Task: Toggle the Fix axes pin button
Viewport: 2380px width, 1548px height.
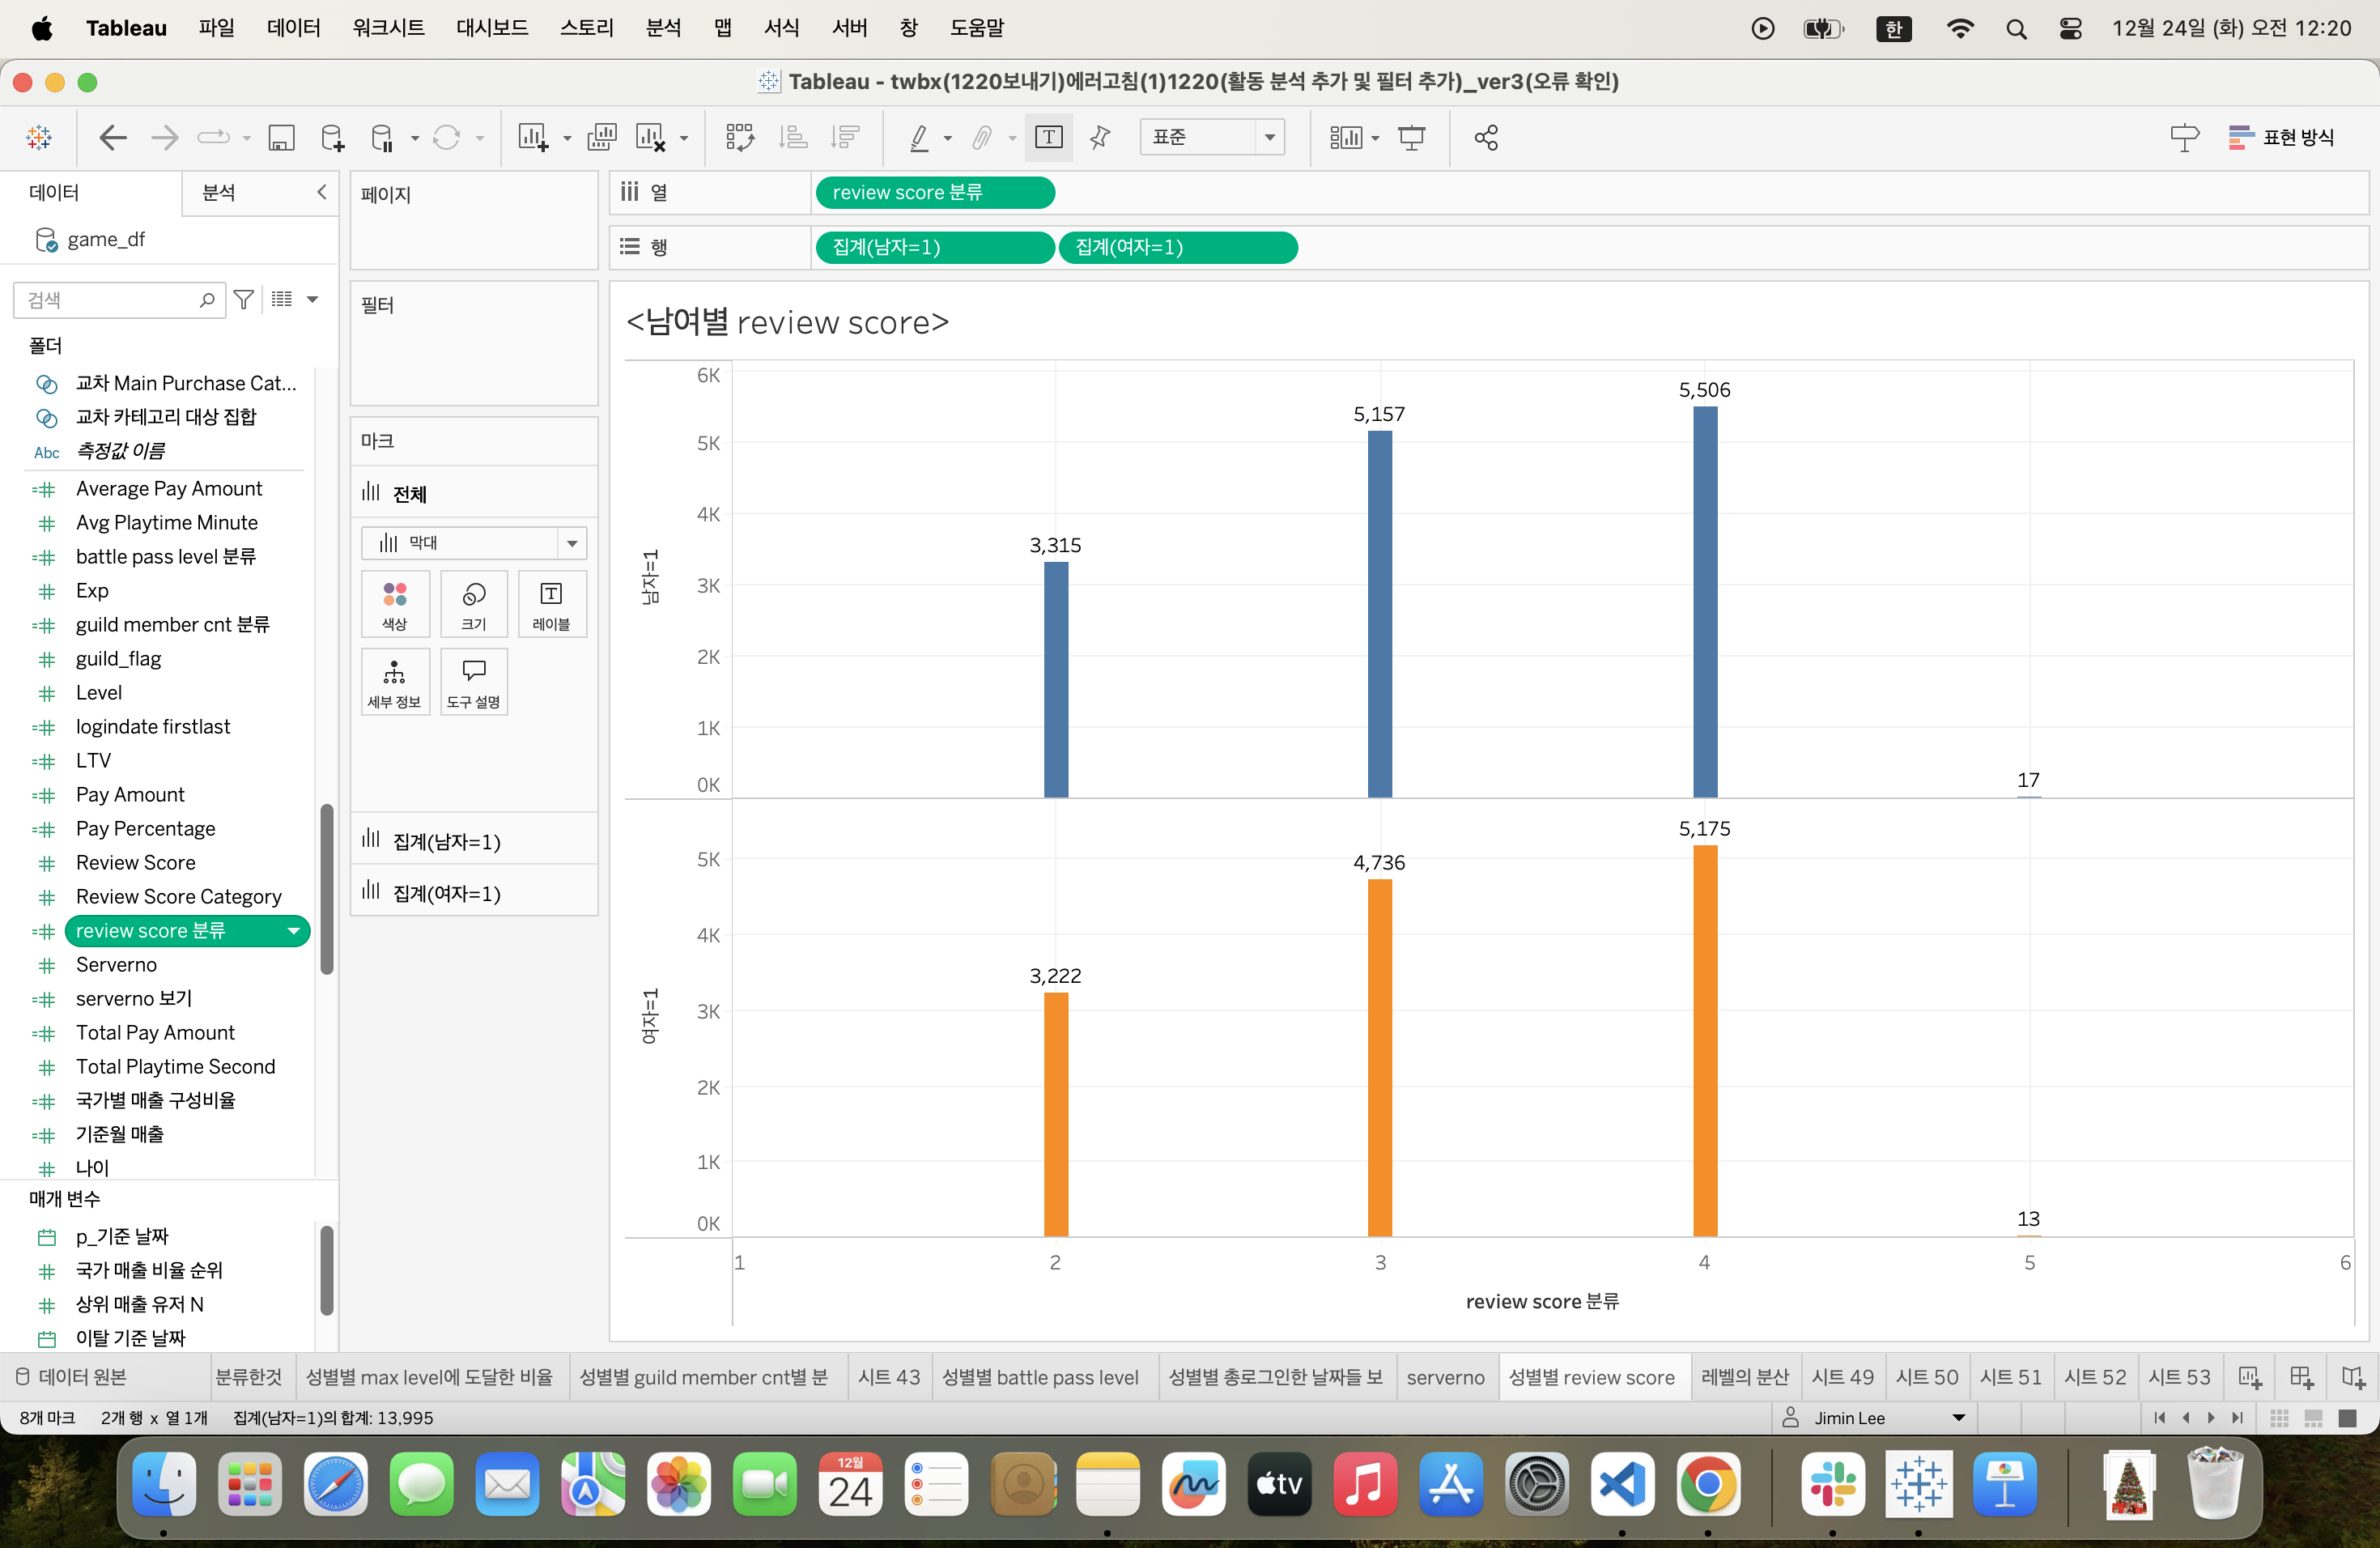Action: tap(1100, 138)
